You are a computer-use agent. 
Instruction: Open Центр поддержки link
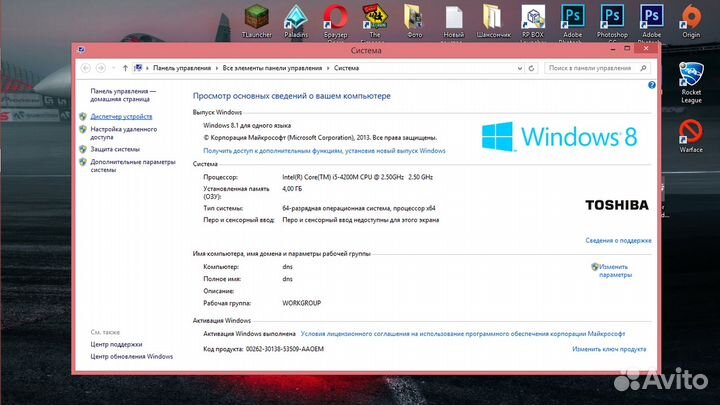116,344
